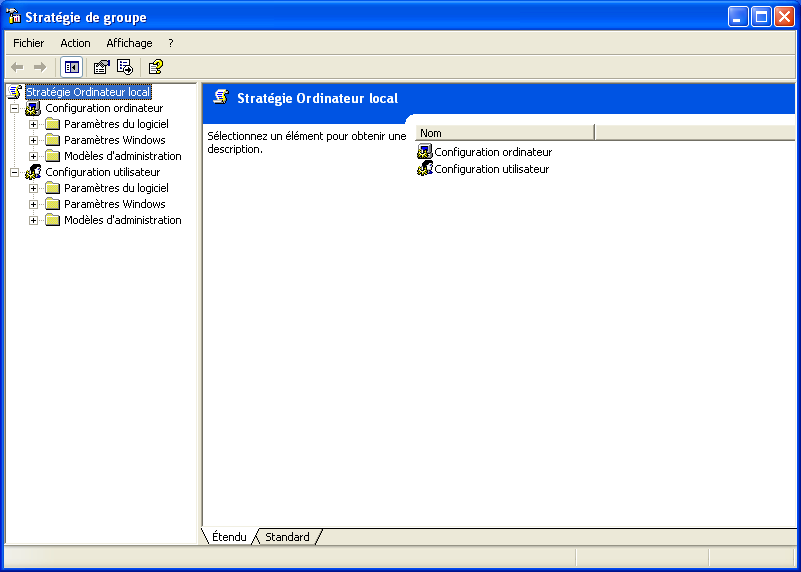Click the Forward arrow toolbar icon

point(40,67)
